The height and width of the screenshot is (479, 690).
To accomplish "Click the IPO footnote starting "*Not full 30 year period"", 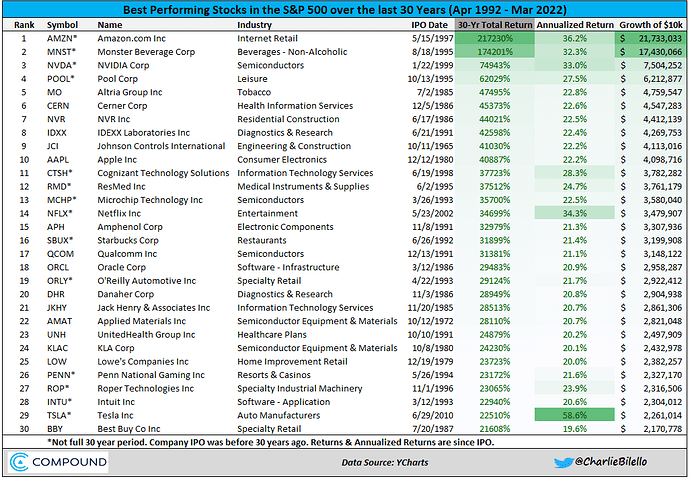I will coord(270,442).
